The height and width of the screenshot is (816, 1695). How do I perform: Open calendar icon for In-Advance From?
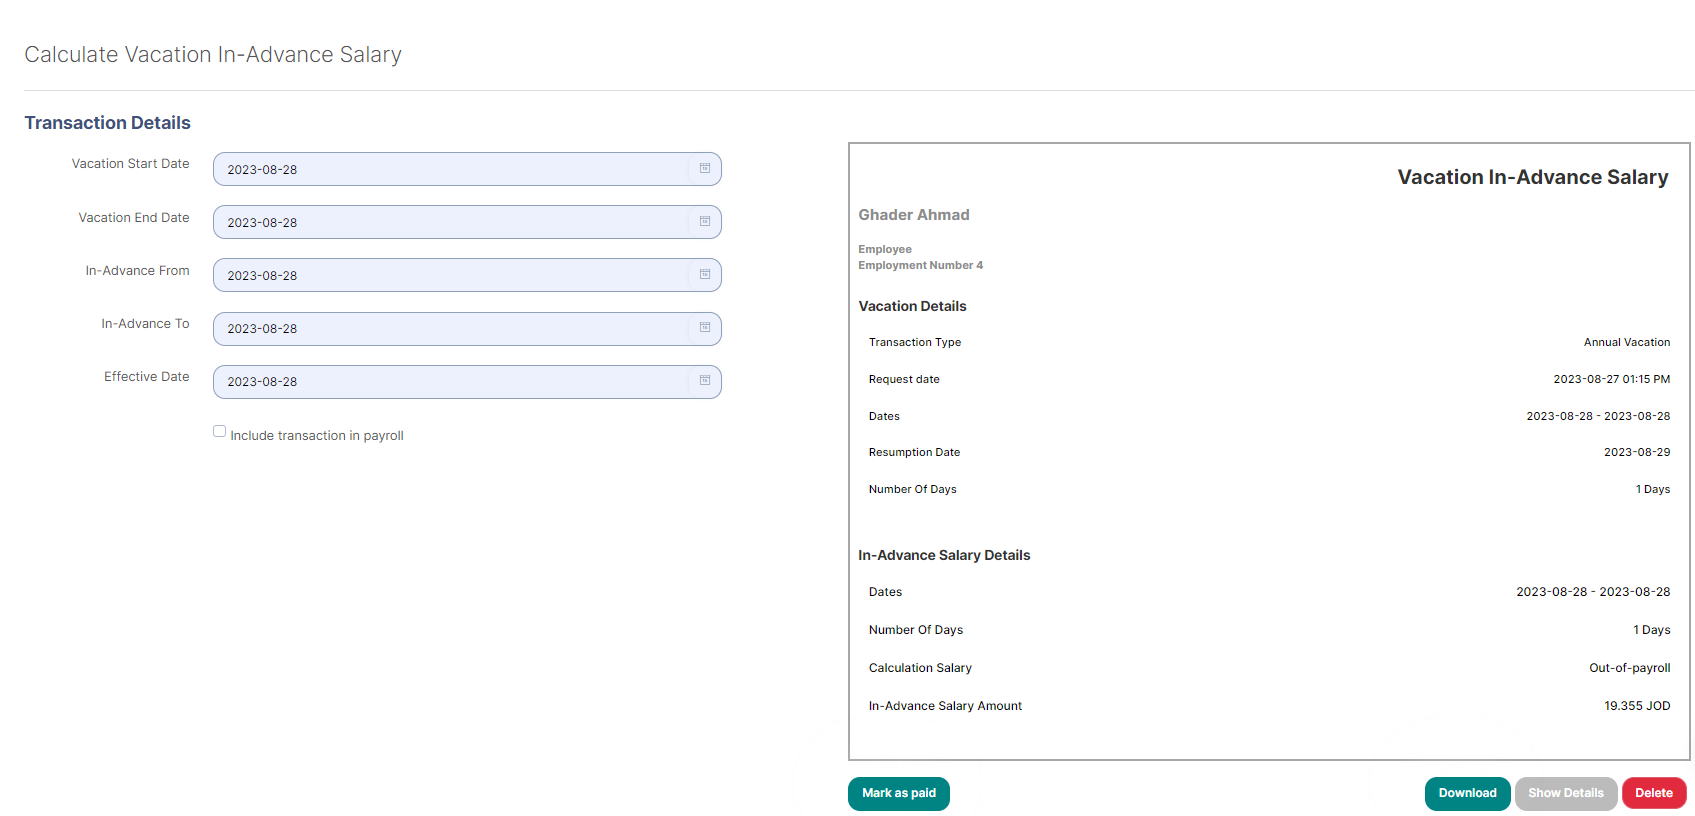pyautogui.click(x=705, y=275)
